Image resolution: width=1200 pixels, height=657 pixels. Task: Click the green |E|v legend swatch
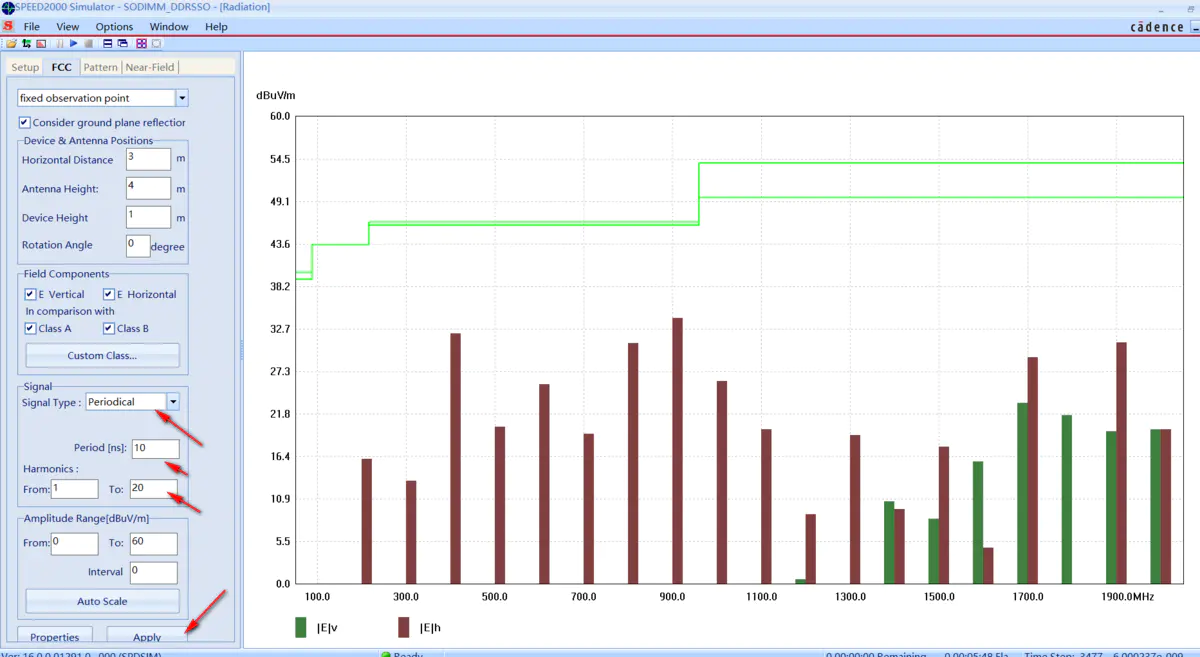pos(300,627)
